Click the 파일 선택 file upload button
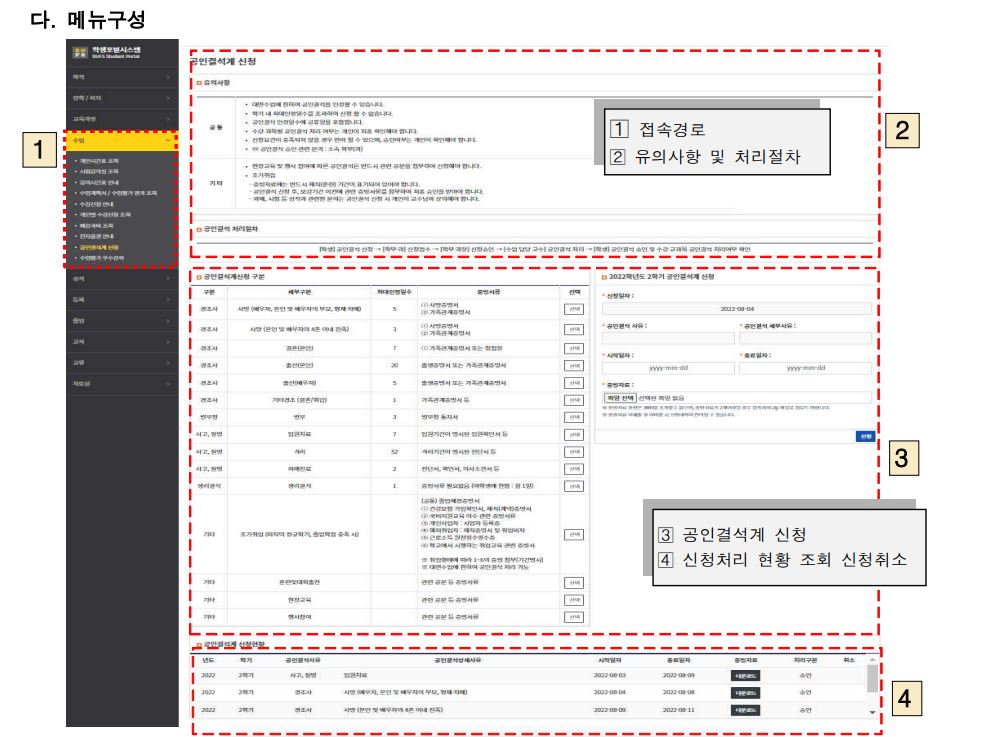 coord(621,397)
